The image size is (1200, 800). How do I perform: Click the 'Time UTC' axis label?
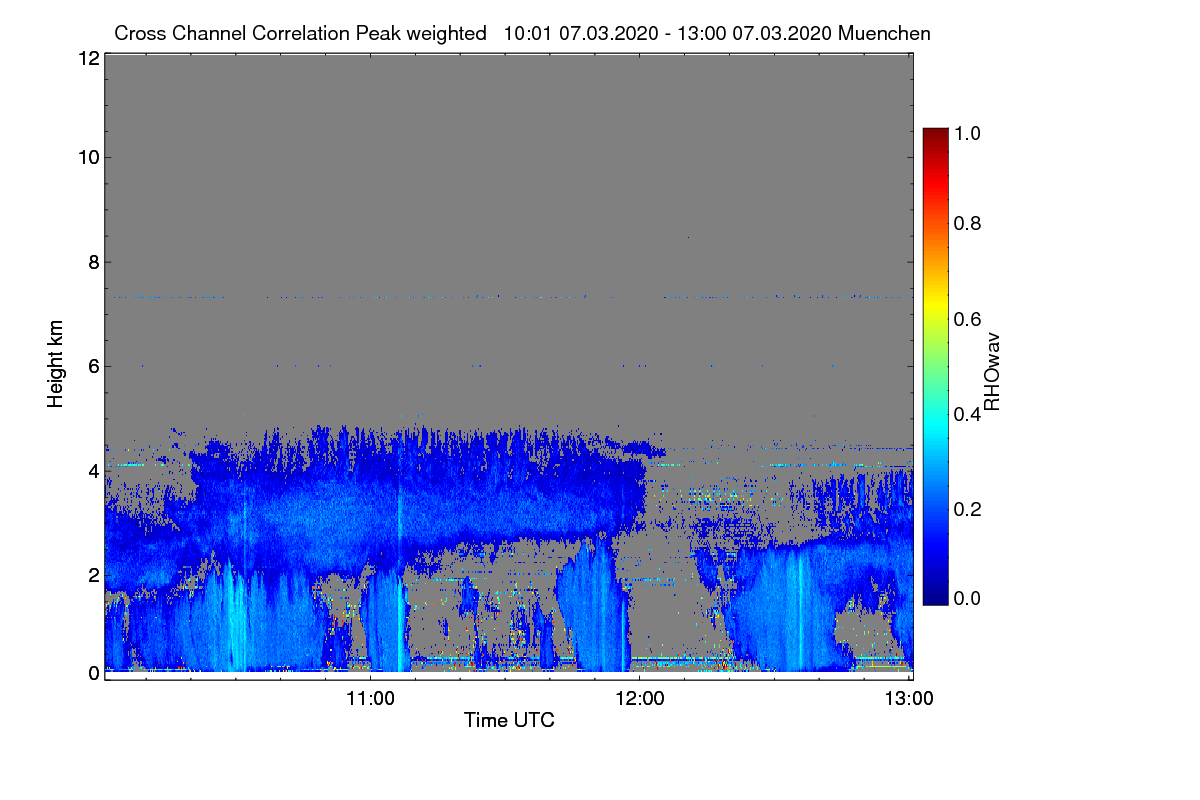click(509, 720)
